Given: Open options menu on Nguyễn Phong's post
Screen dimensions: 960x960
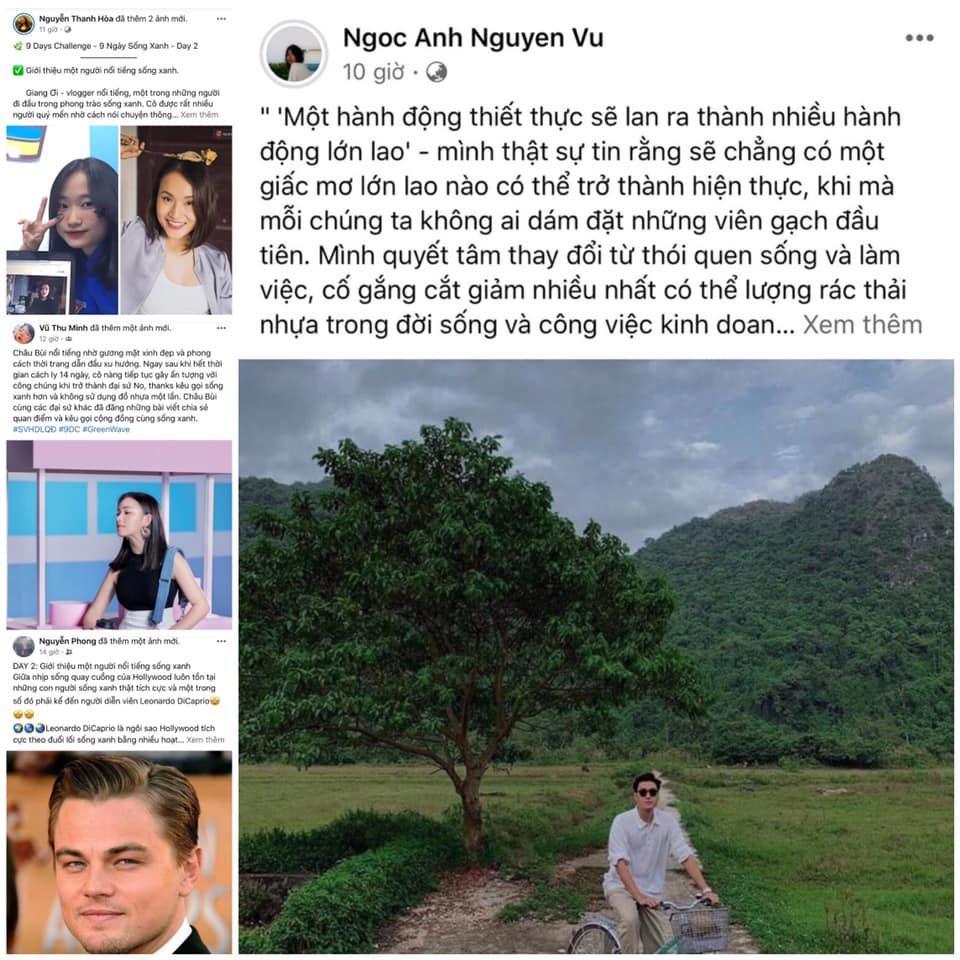Looking at the screenshot, I should tap(221, 641).
